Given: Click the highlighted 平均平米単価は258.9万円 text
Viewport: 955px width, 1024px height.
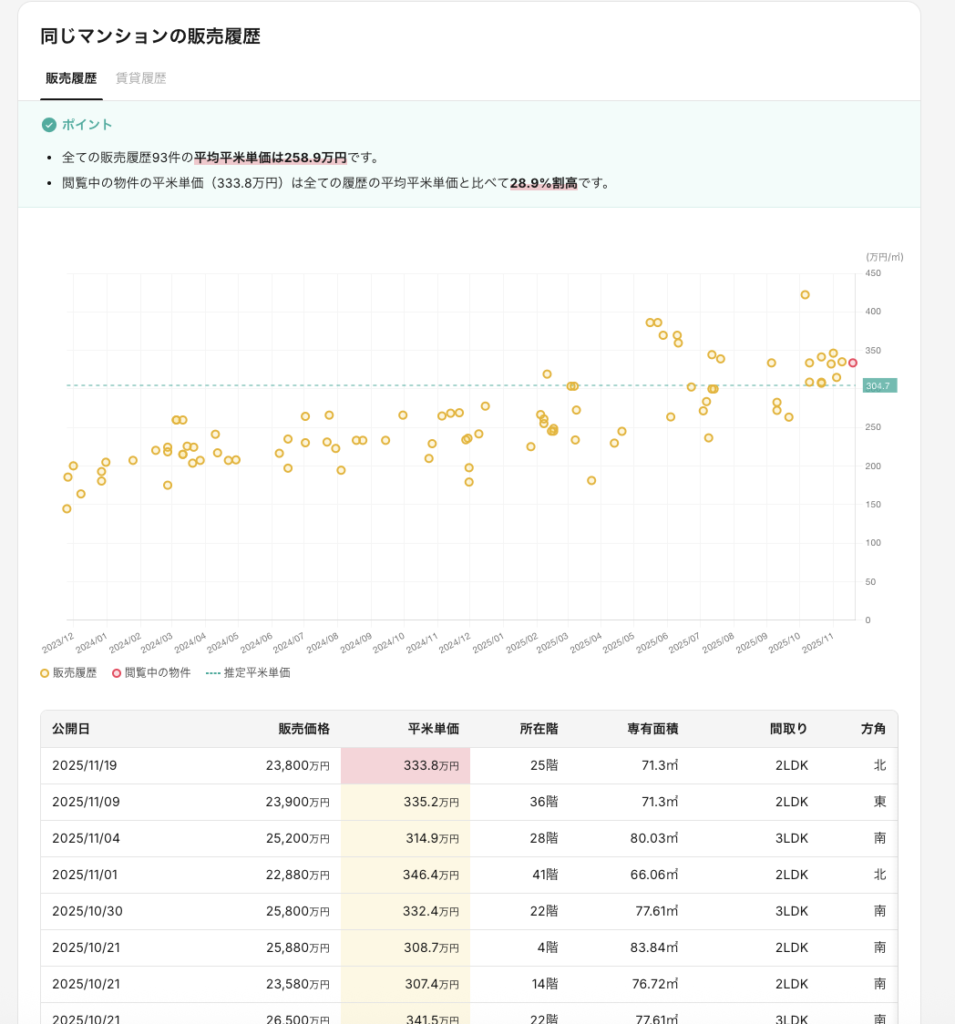Looking at the screenshot, I should click(270, 158).
